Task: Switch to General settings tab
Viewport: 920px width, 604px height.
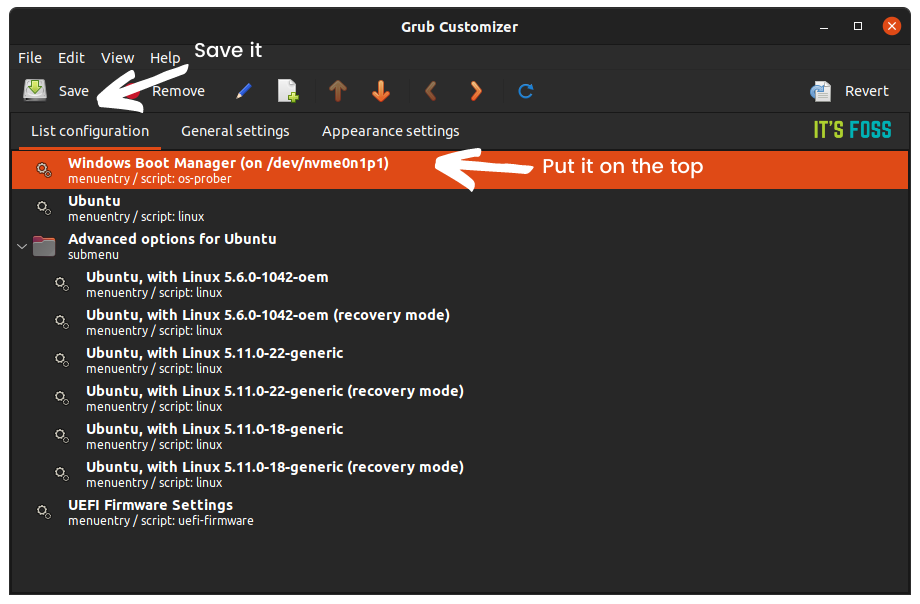Action: (x=235, y=131)
